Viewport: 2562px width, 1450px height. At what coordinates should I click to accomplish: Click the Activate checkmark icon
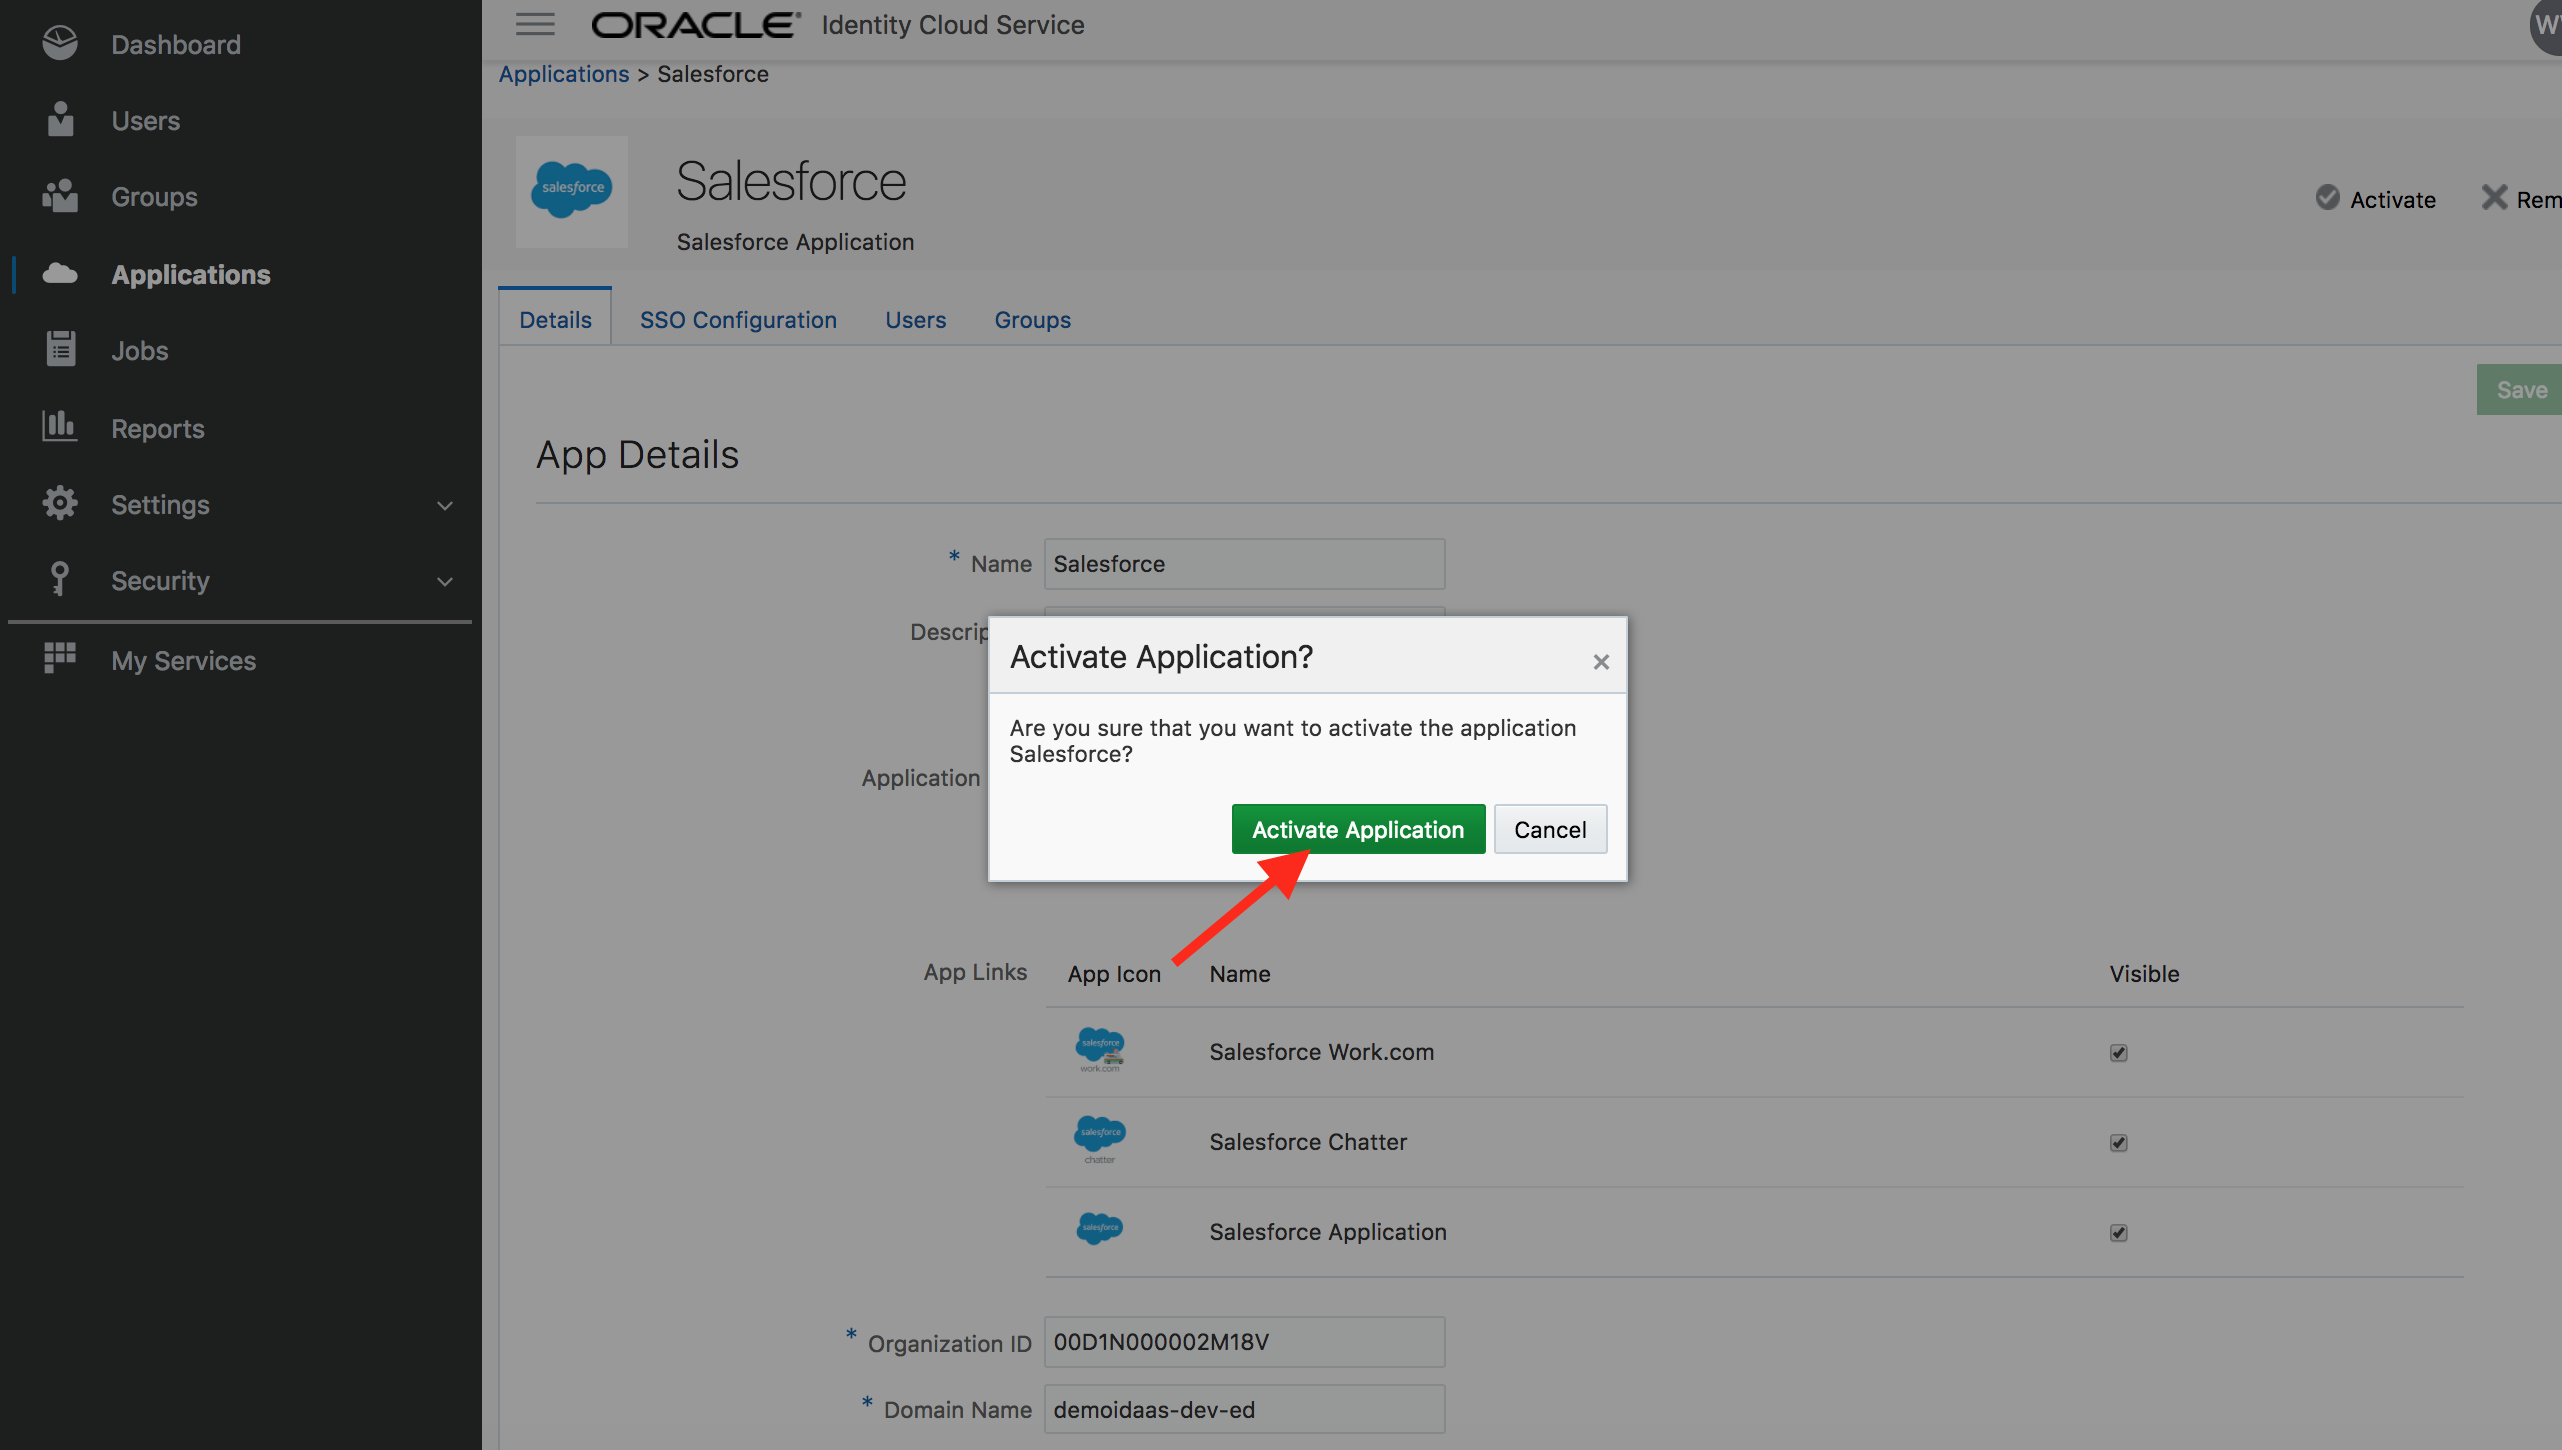tap(2328, 198)
